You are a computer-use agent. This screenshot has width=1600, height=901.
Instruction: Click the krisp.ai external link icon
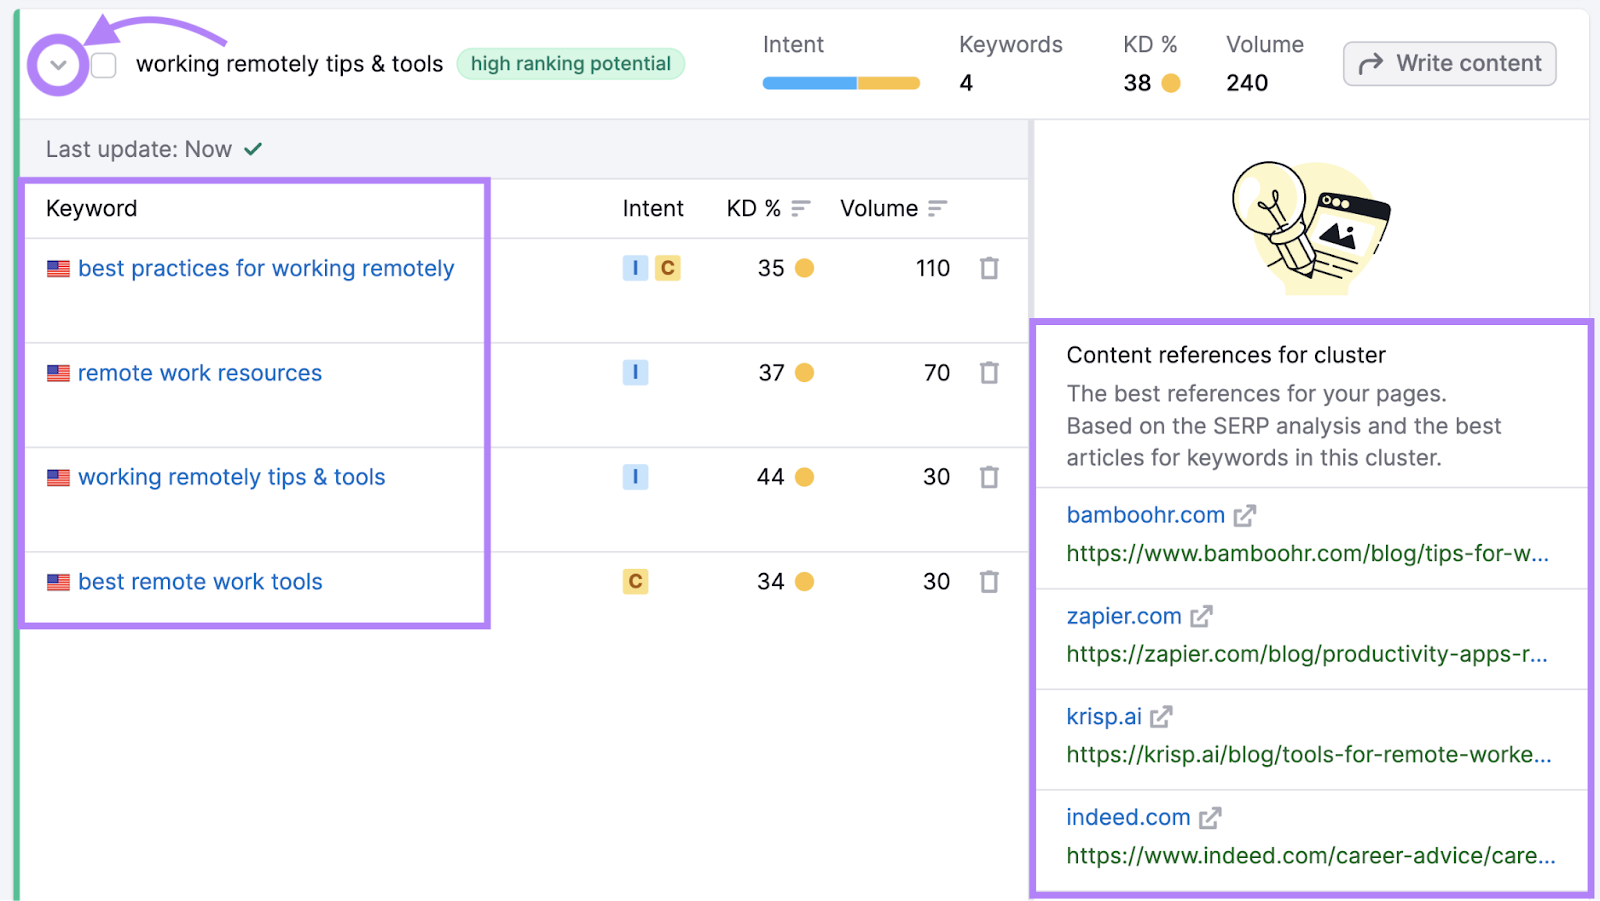point(1161,717)
